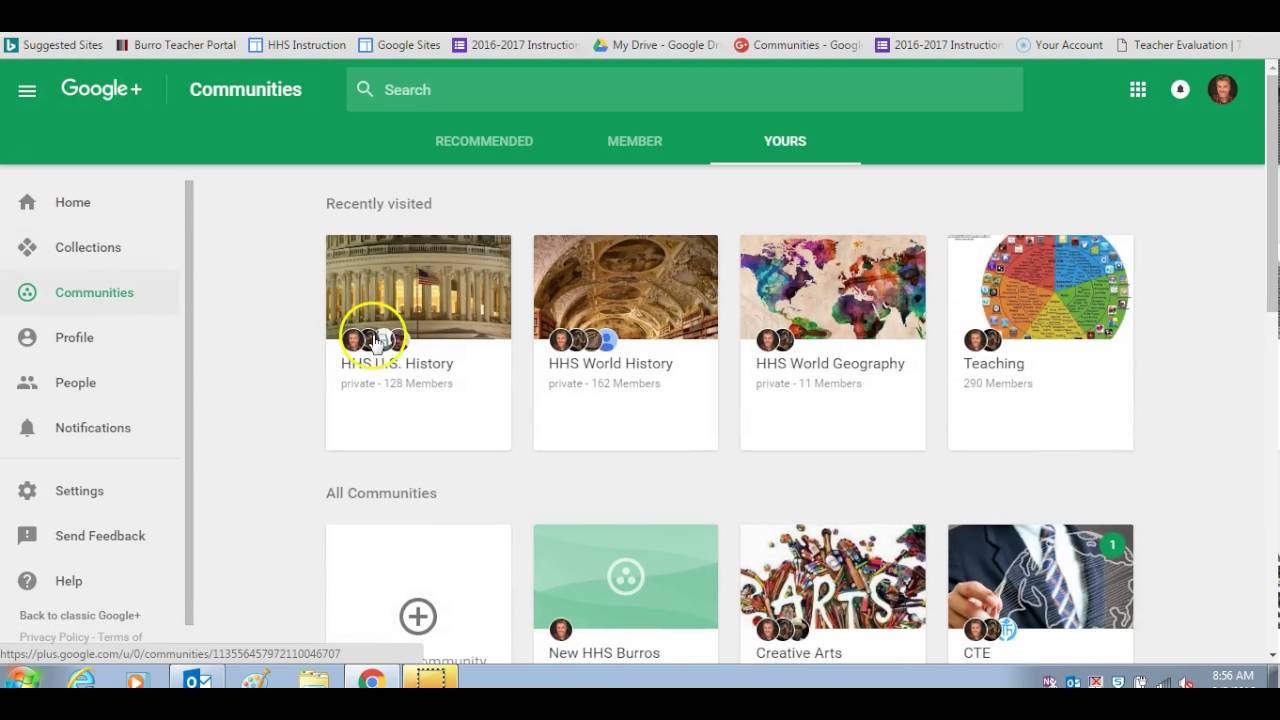Open the Teaching community wheel image
The image size is (1280, 720).
click(1040, 287)
